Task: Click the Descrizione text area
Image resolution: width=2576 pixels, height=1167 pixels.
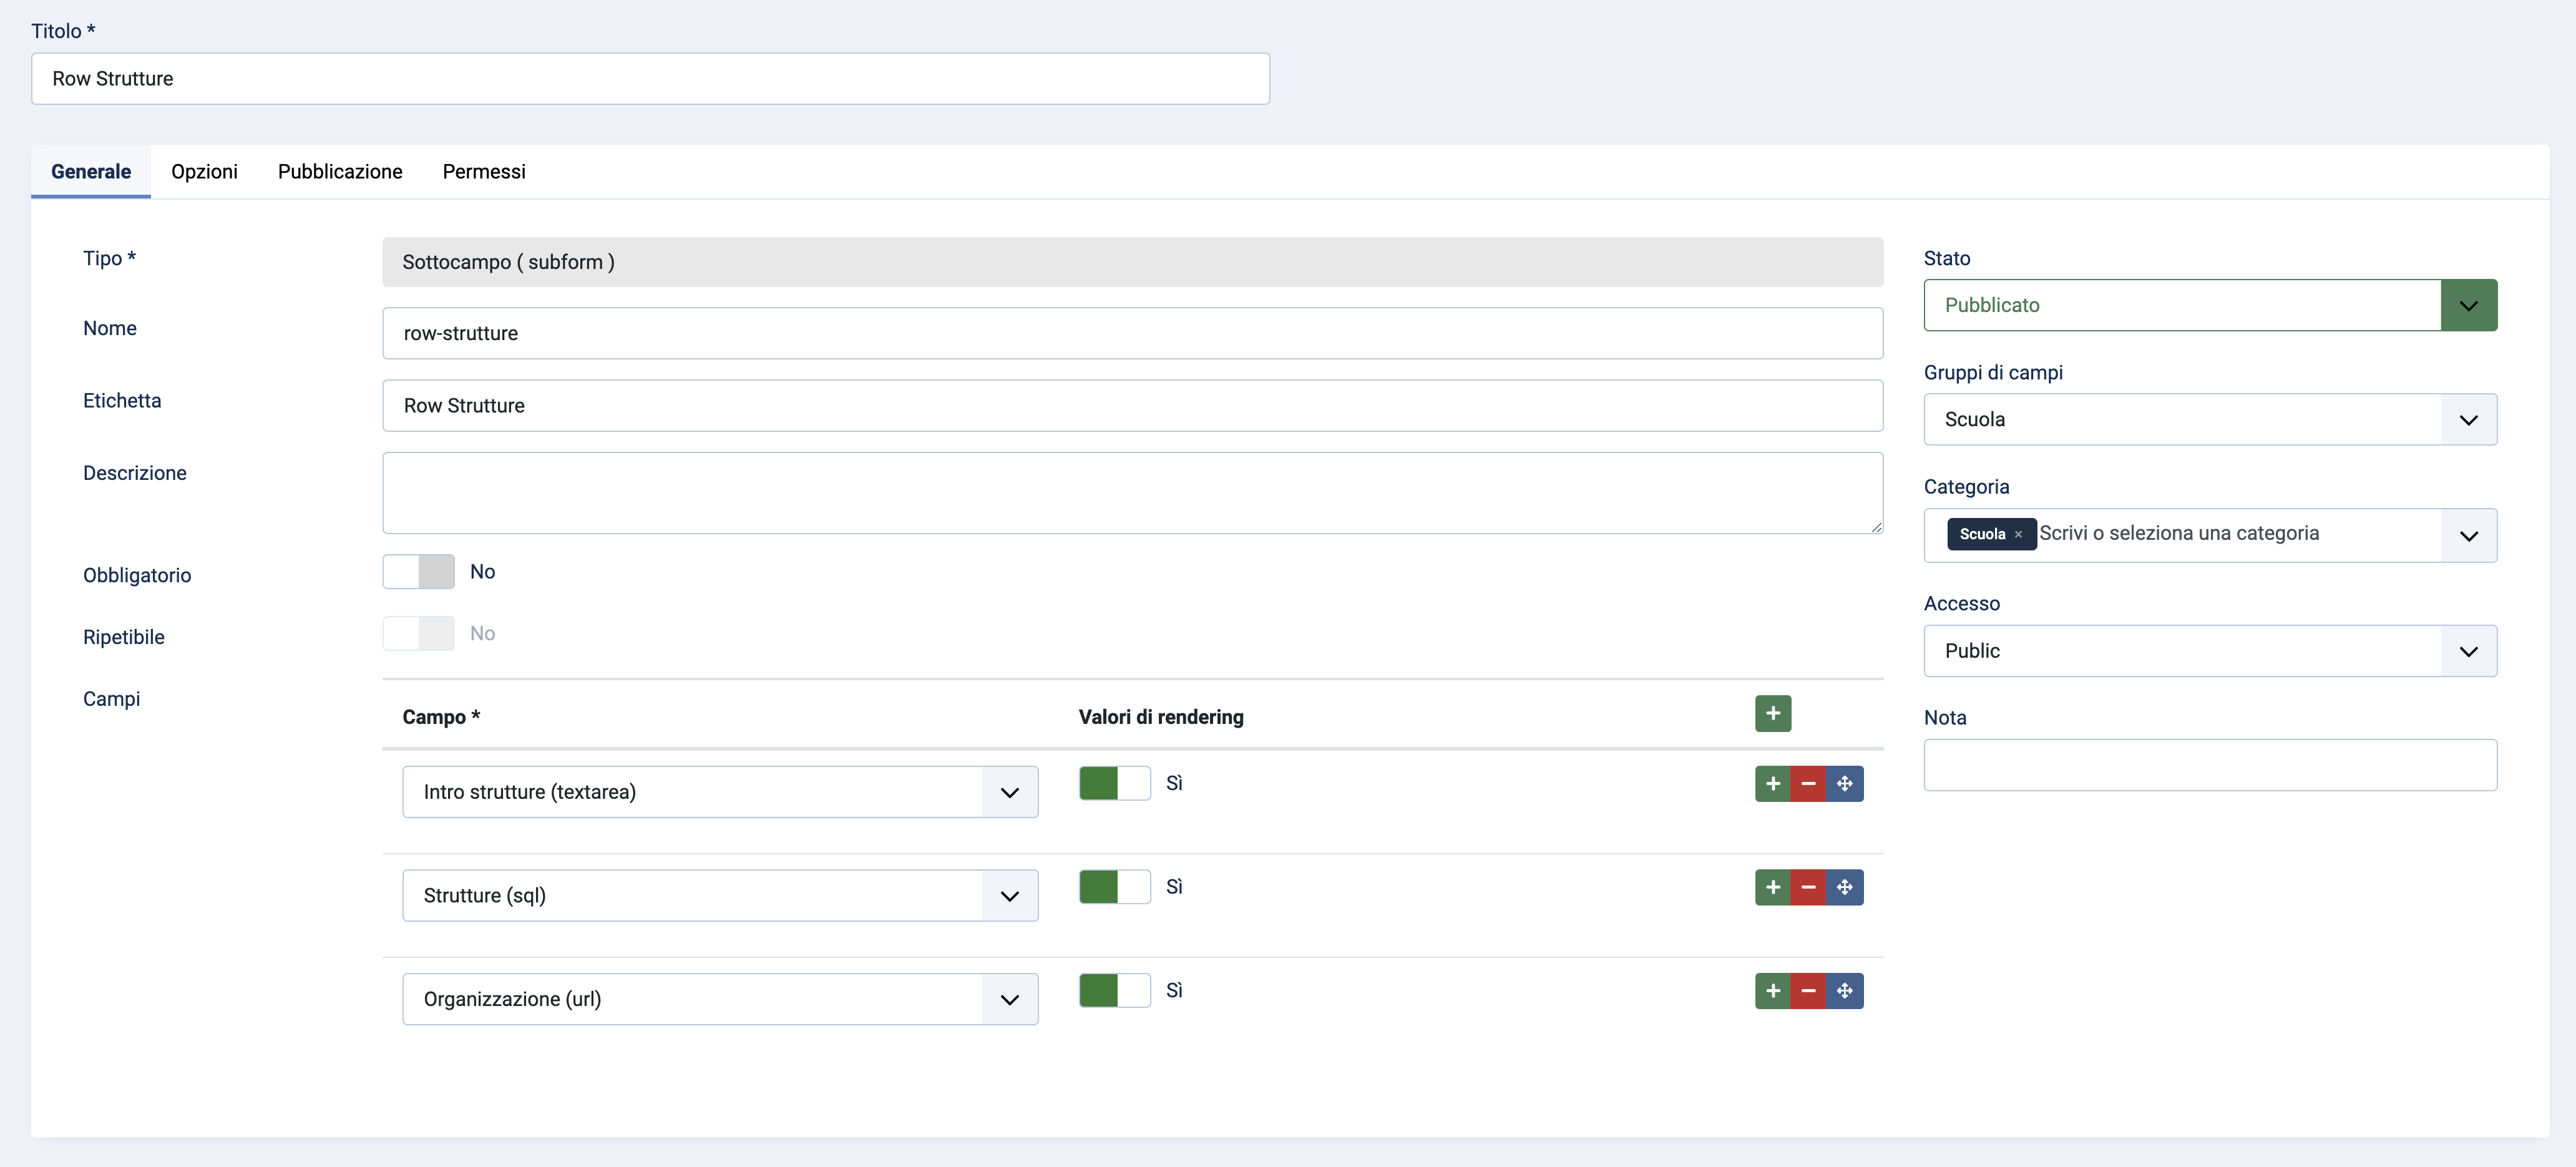Action: (1132, 493)
